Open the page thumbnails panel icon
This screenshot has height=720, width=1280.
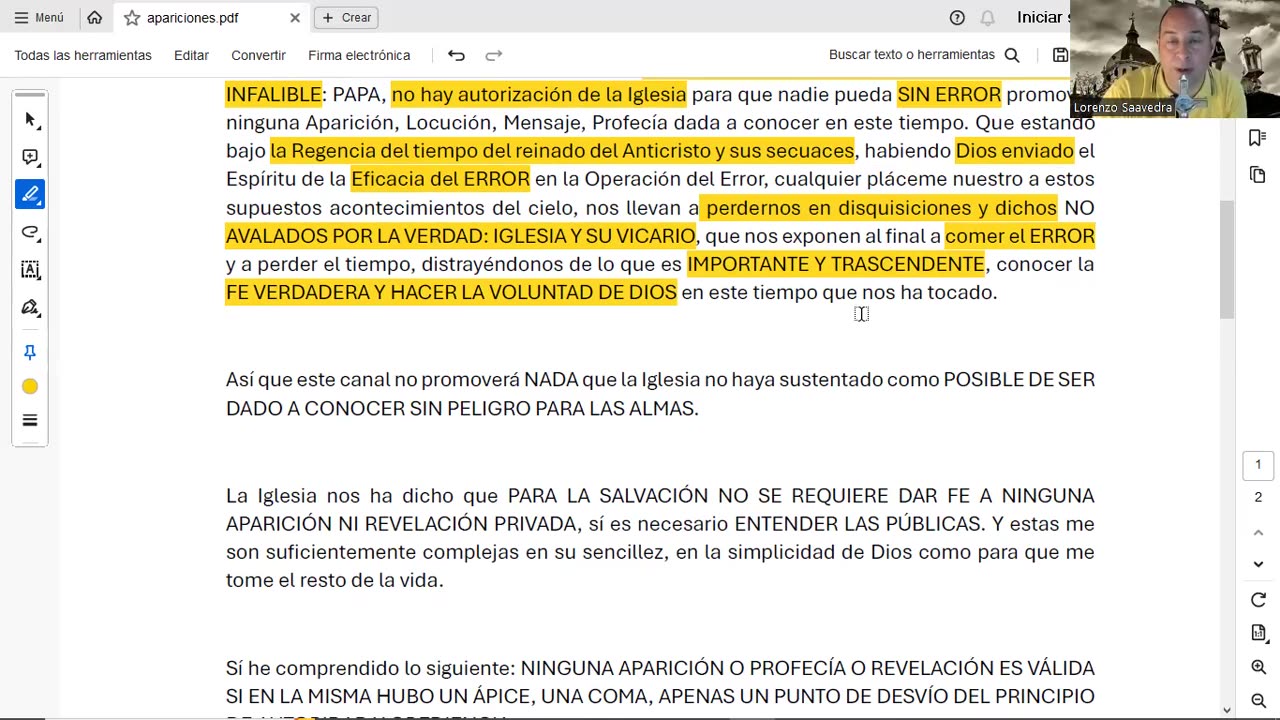tap(1258, 175)
